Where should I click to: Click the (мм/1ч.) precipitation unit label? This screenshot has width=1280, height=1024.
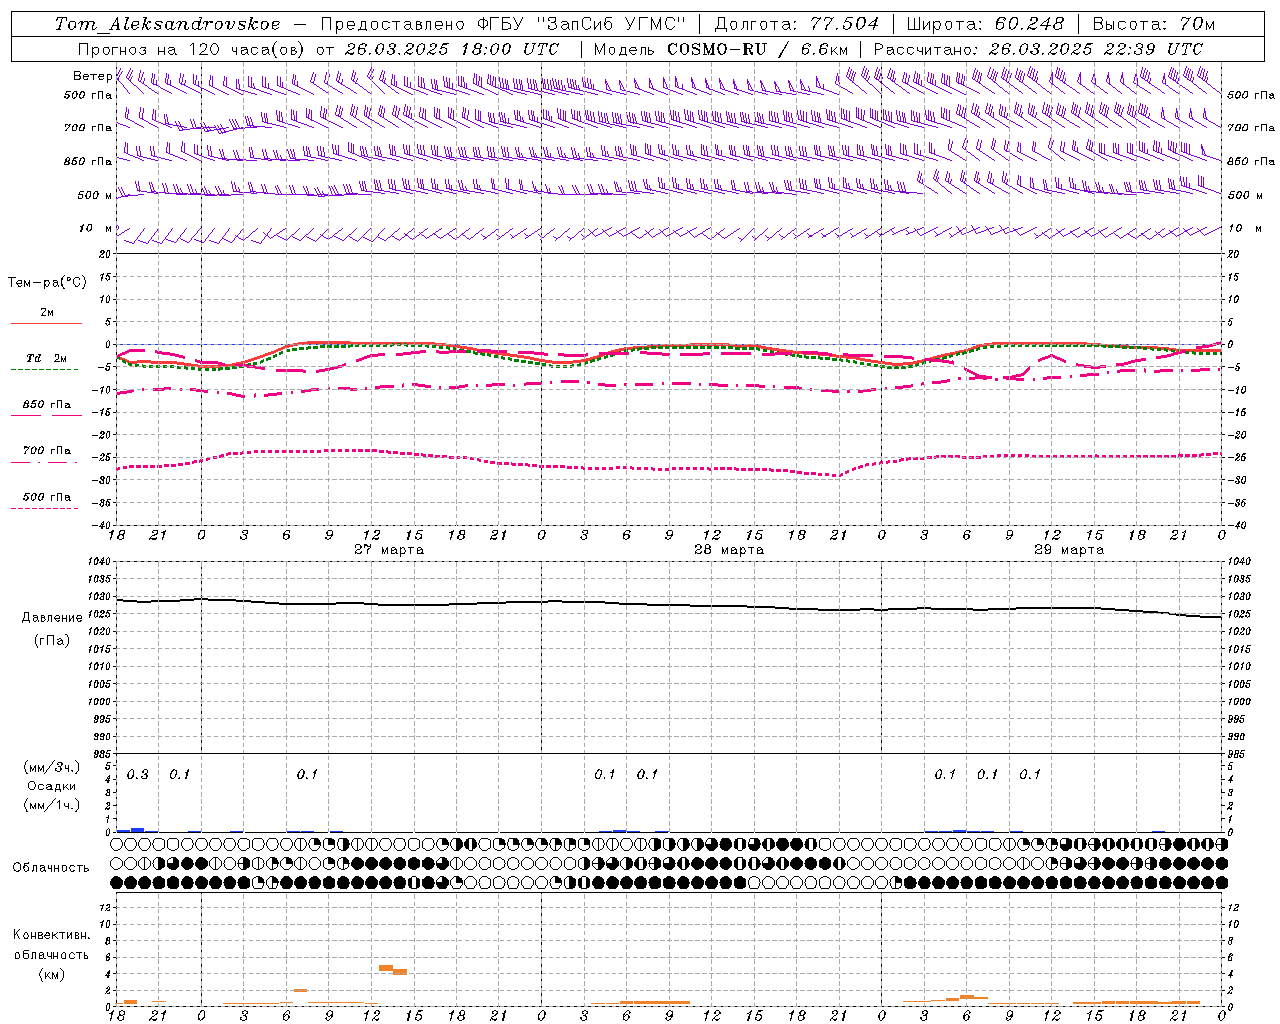tap(52, 804)
